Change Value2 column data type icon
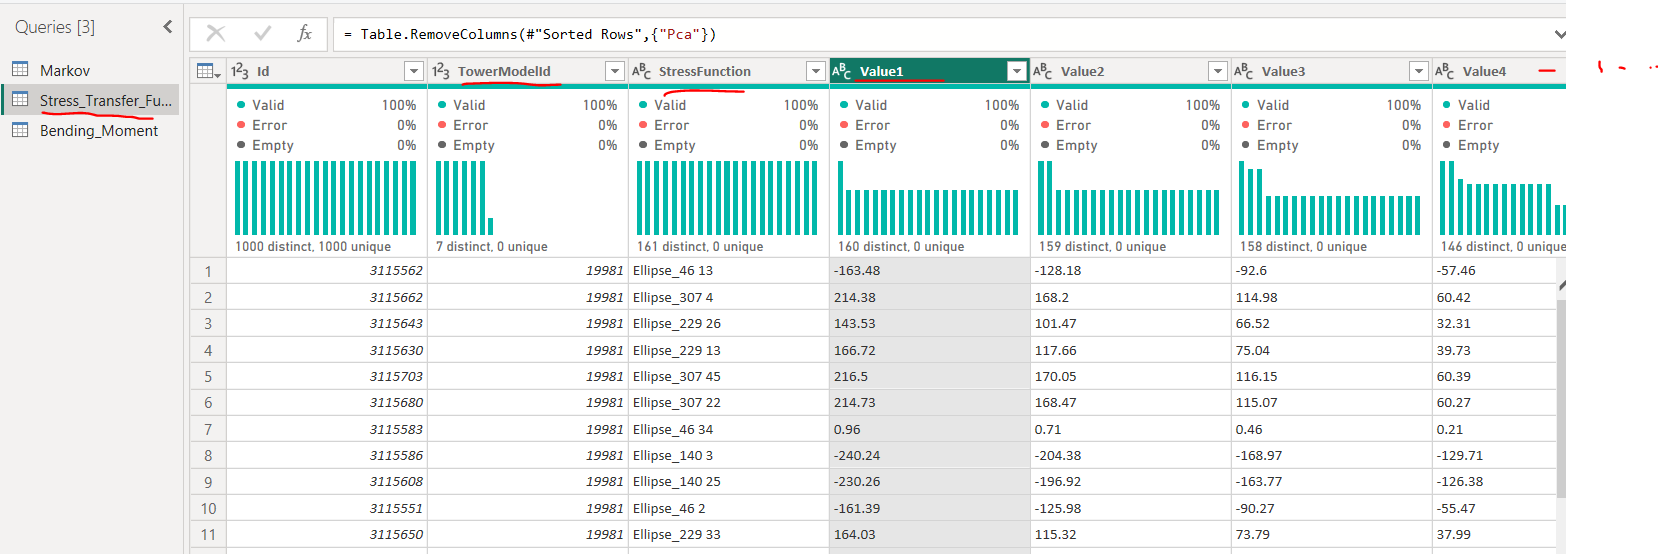The image size is (1658, 554). click(x=1043, y=71)
